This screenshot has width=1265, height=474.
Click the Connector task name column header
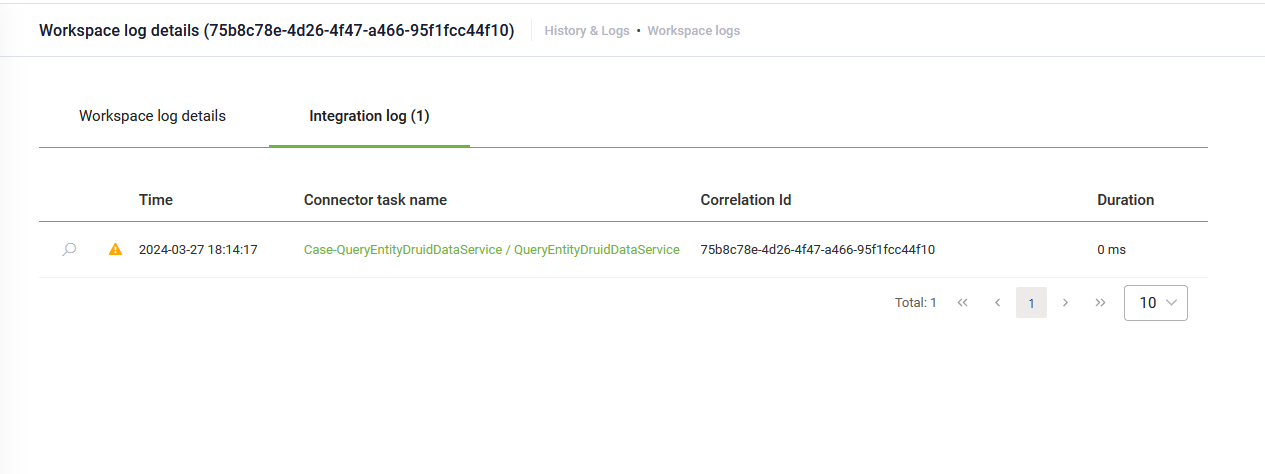click(x=375, y=200)
